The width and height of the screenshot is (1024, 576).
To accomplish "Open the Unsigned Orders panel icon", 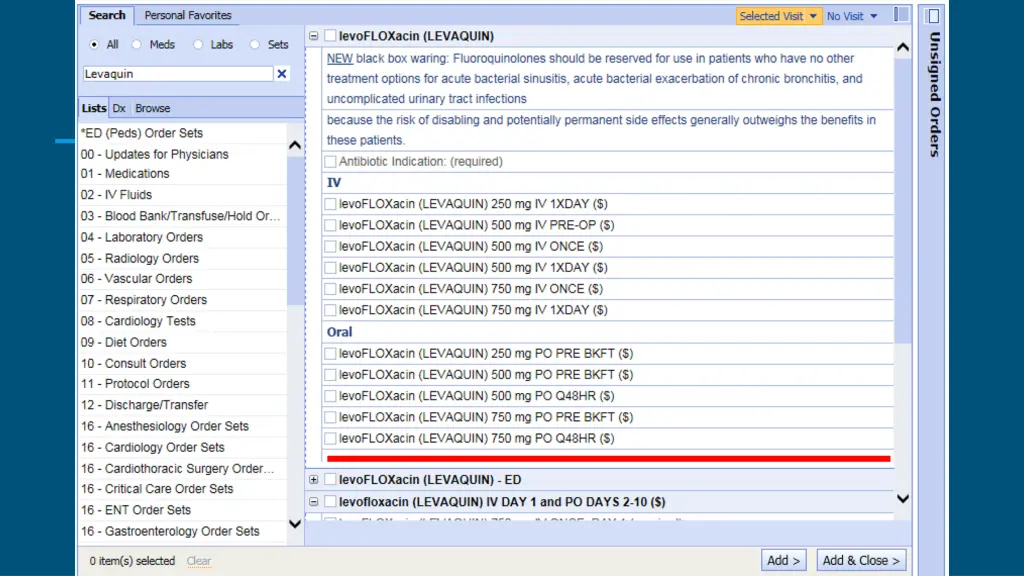I will click(933, 16).
